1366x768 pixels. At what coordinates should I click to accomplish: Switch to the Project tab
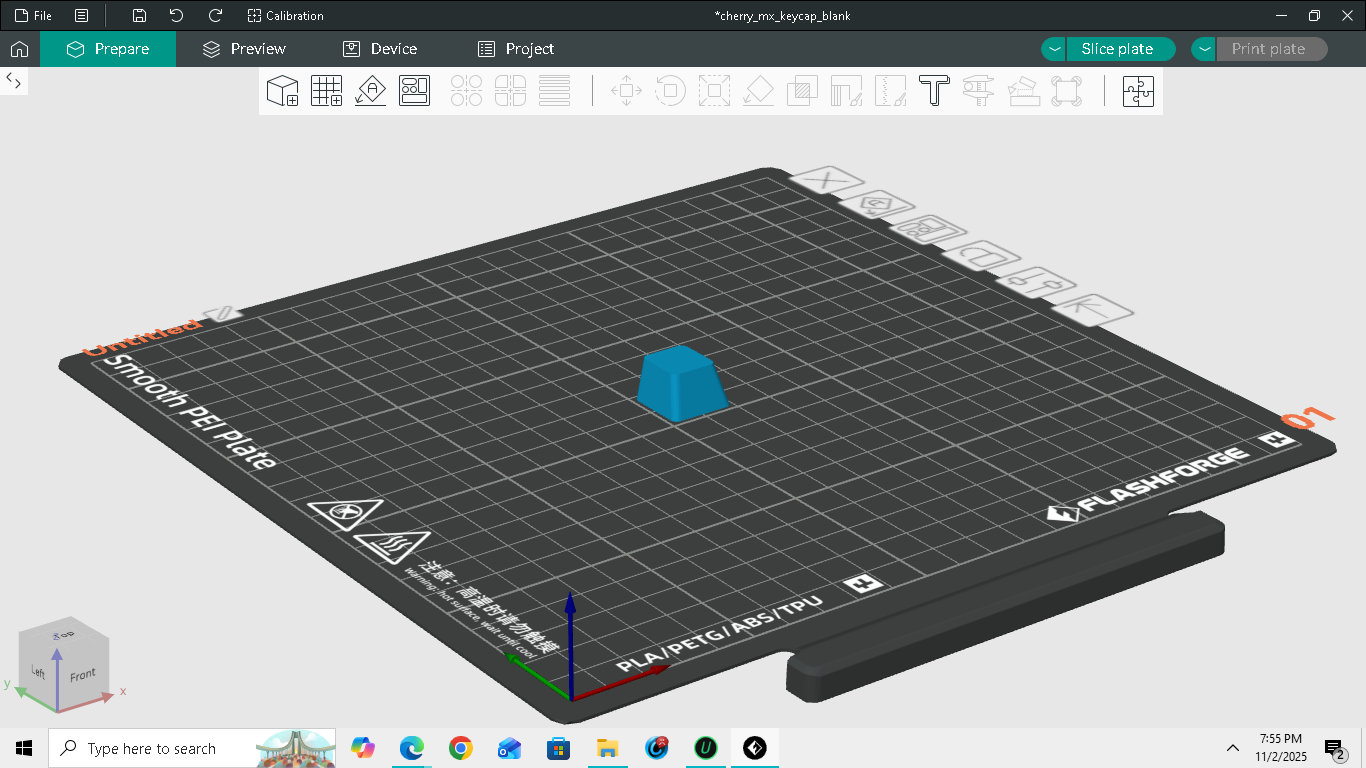(516, 49)
